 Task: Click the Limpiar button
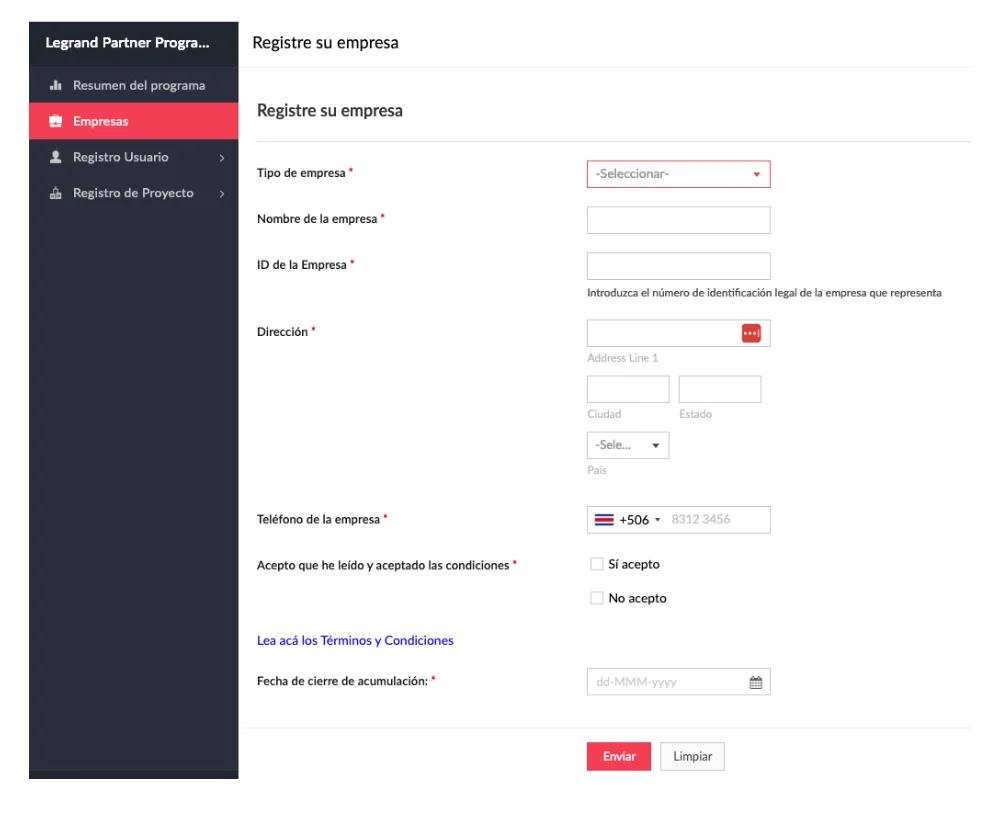(692, 756)
